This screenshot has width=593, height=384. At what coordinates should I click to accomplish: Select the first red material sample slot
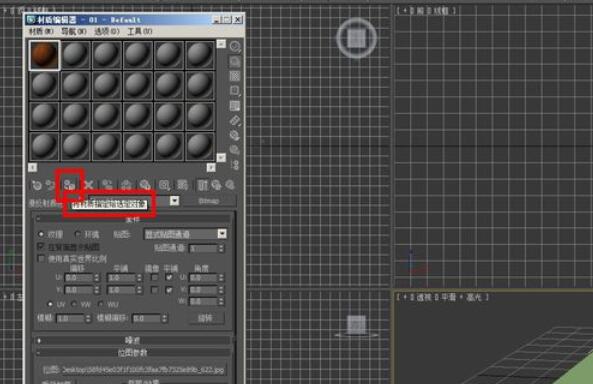point(44,56)
